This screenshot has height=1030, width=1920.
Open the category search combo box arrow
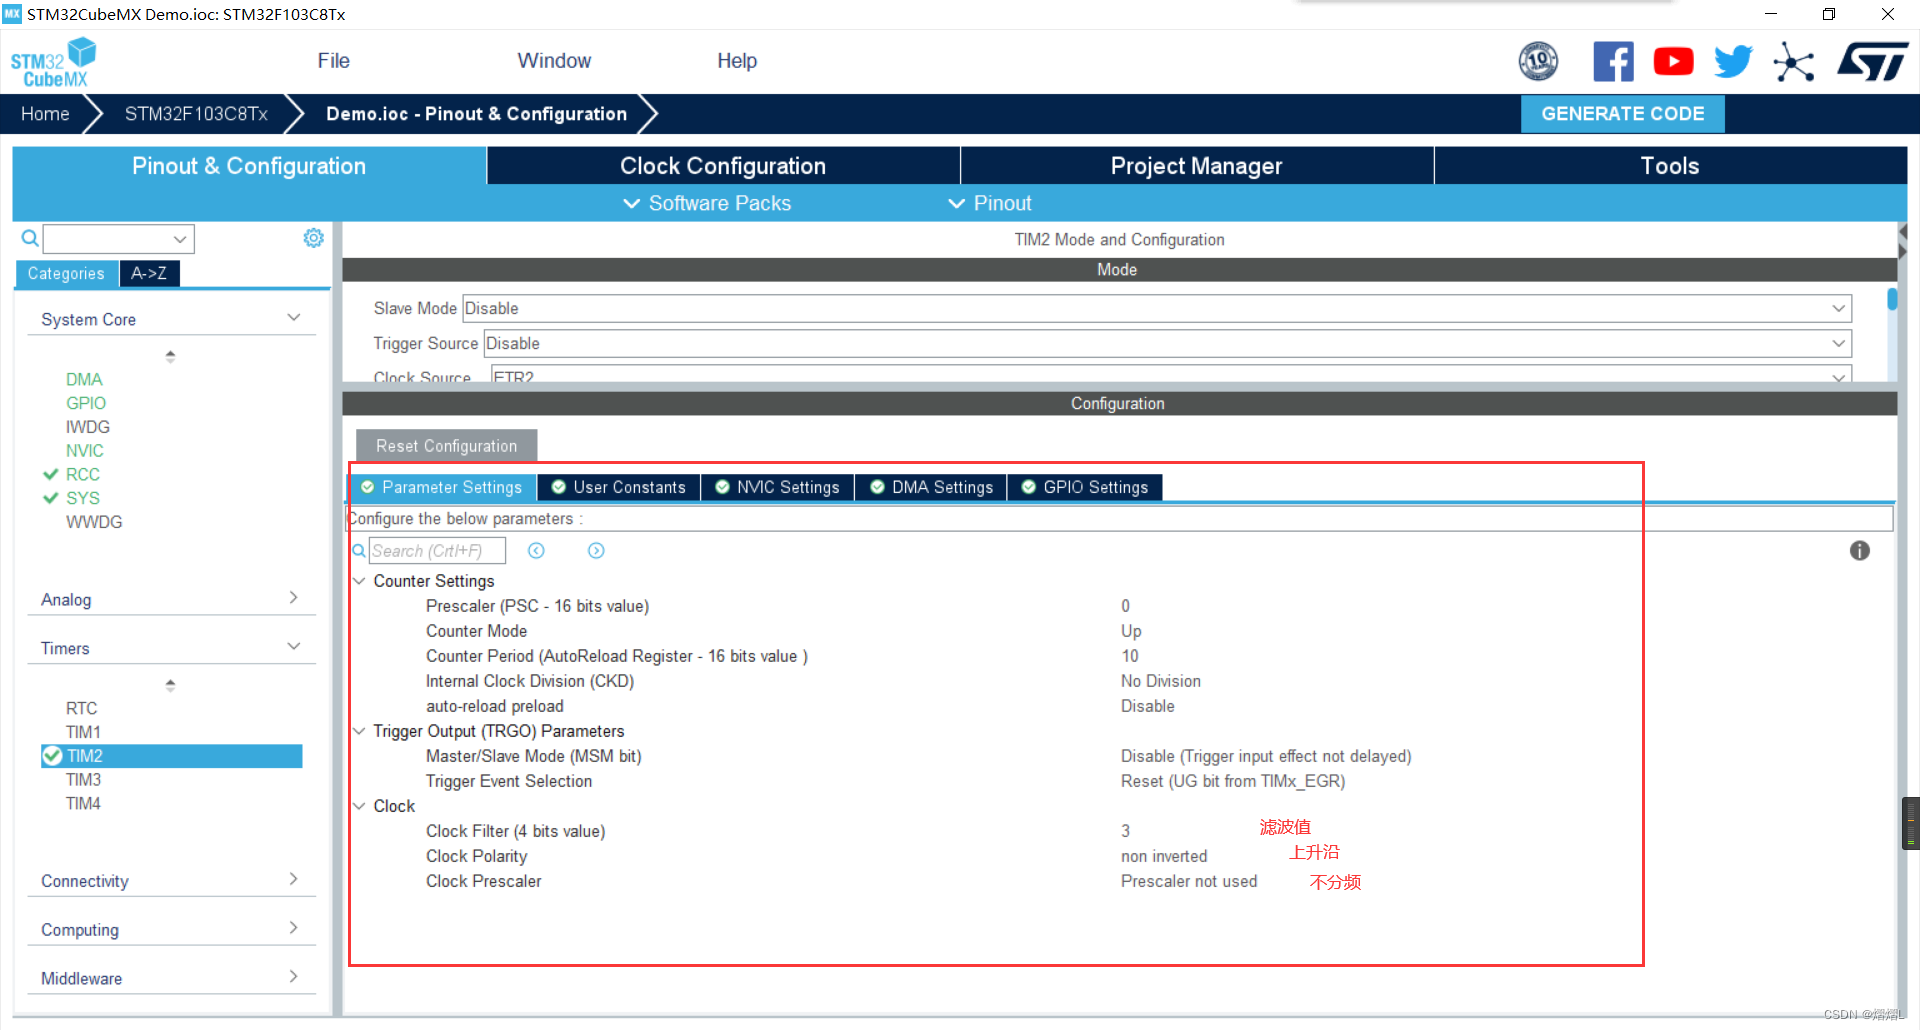(x=180, y=239)
